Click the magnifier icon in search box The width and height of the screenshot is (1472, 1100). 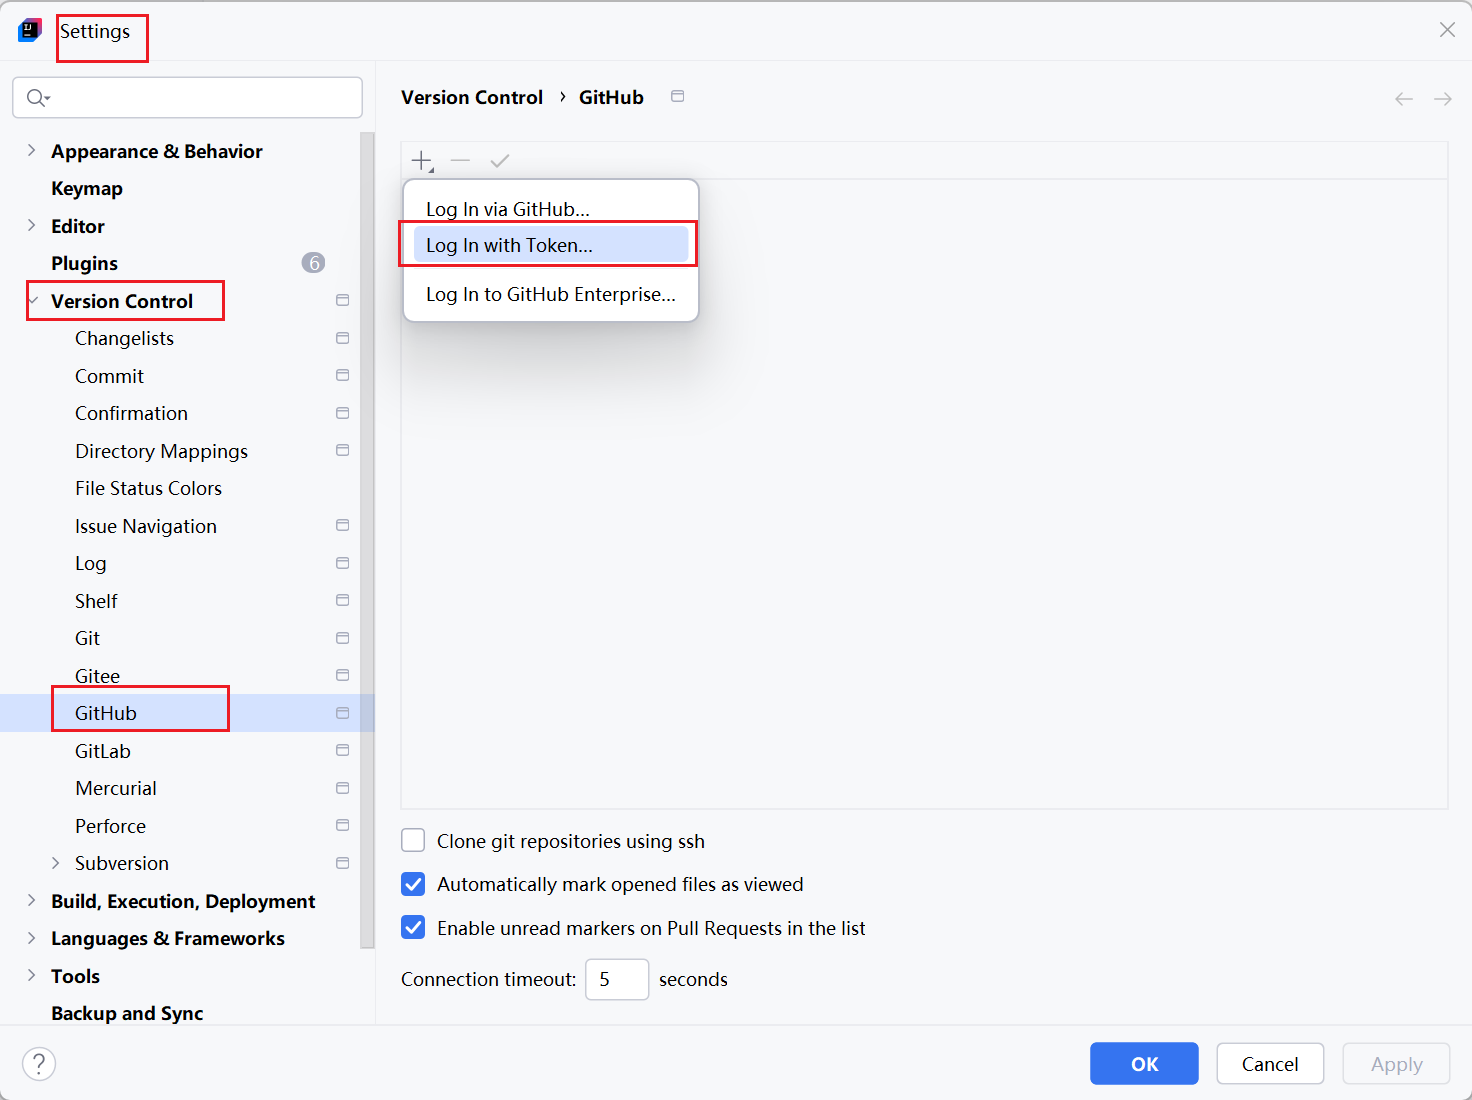[x=38, y=97]
